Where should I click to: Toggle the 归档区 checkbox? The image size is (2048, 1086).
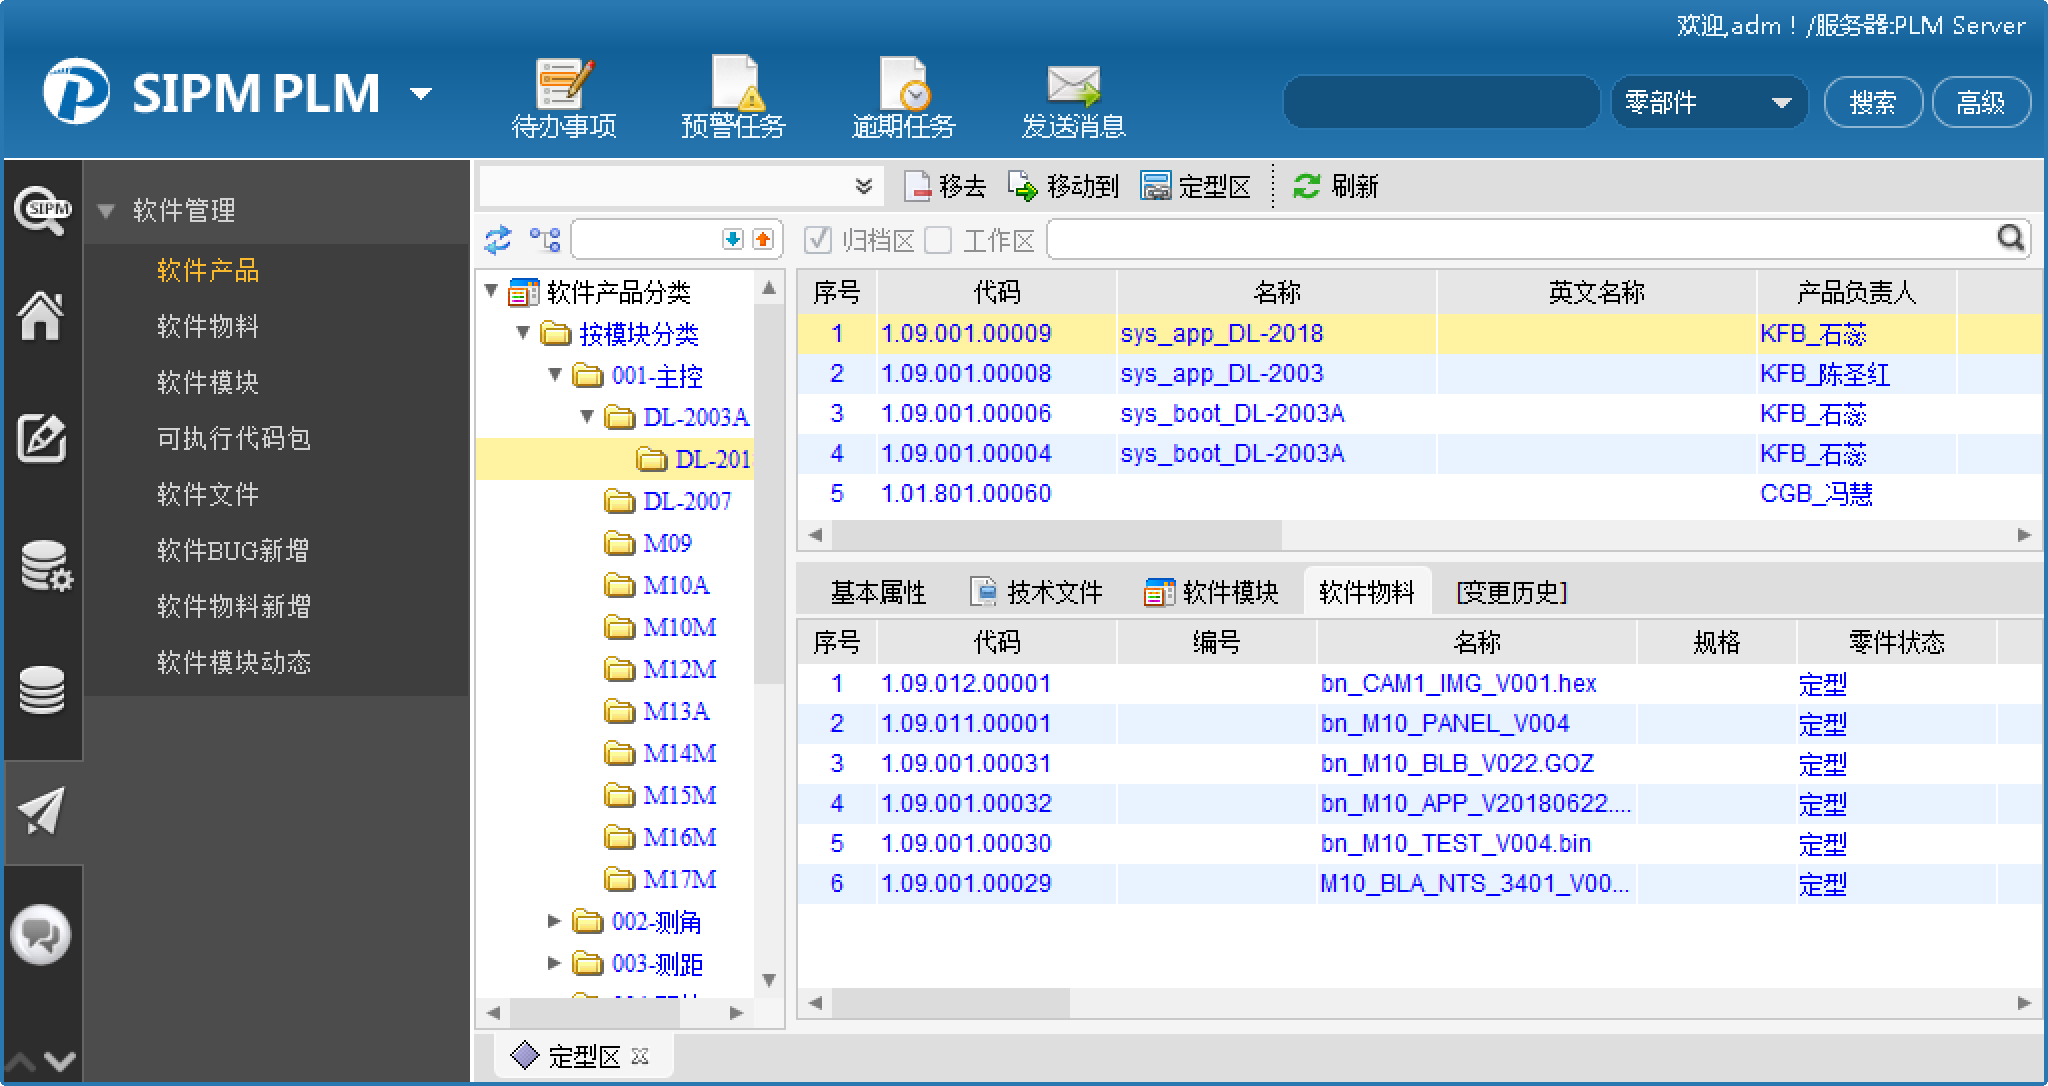[818, 240]
